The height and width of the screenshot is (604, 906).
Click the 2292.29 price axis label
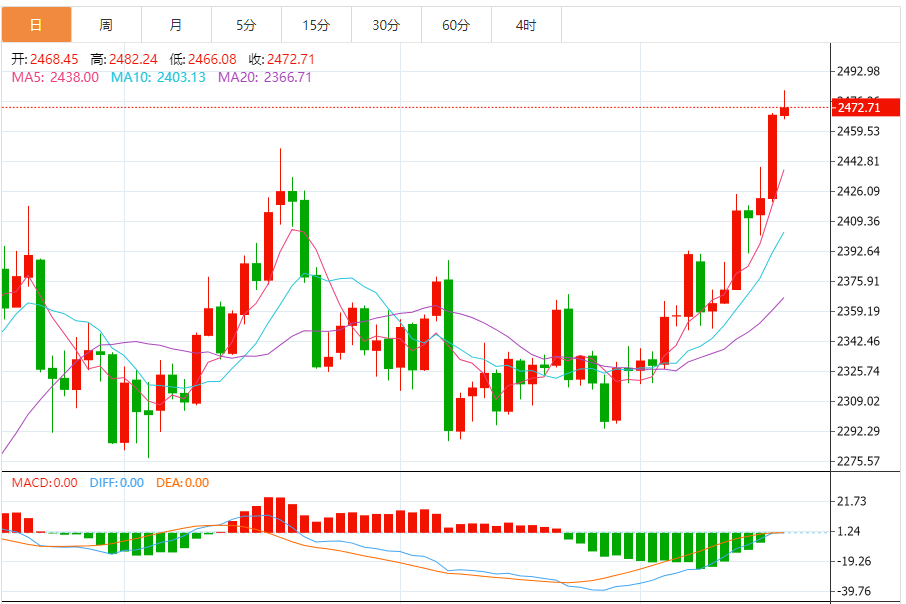[x=859, y=432]
